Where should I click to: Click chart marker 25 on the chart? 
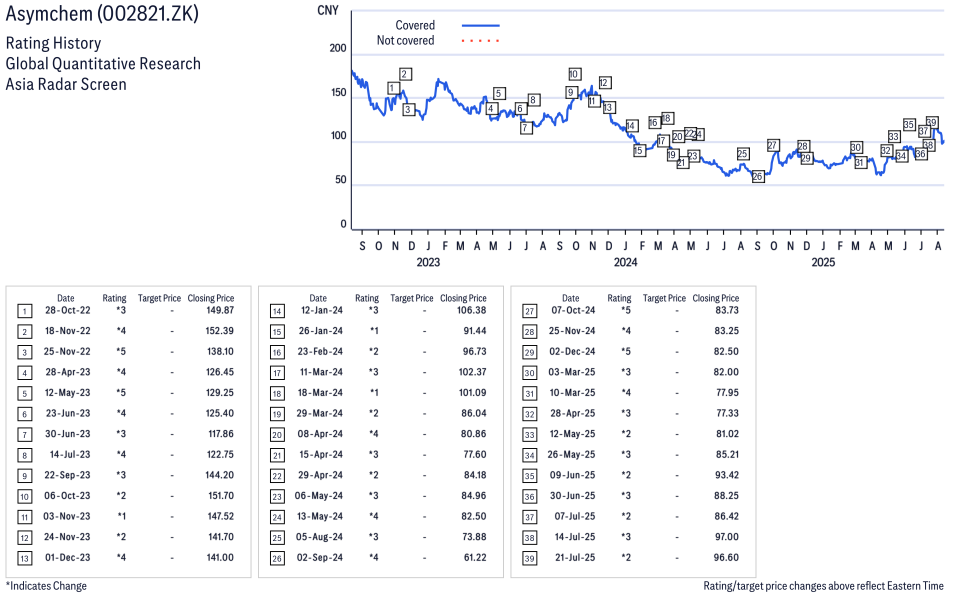742,154
